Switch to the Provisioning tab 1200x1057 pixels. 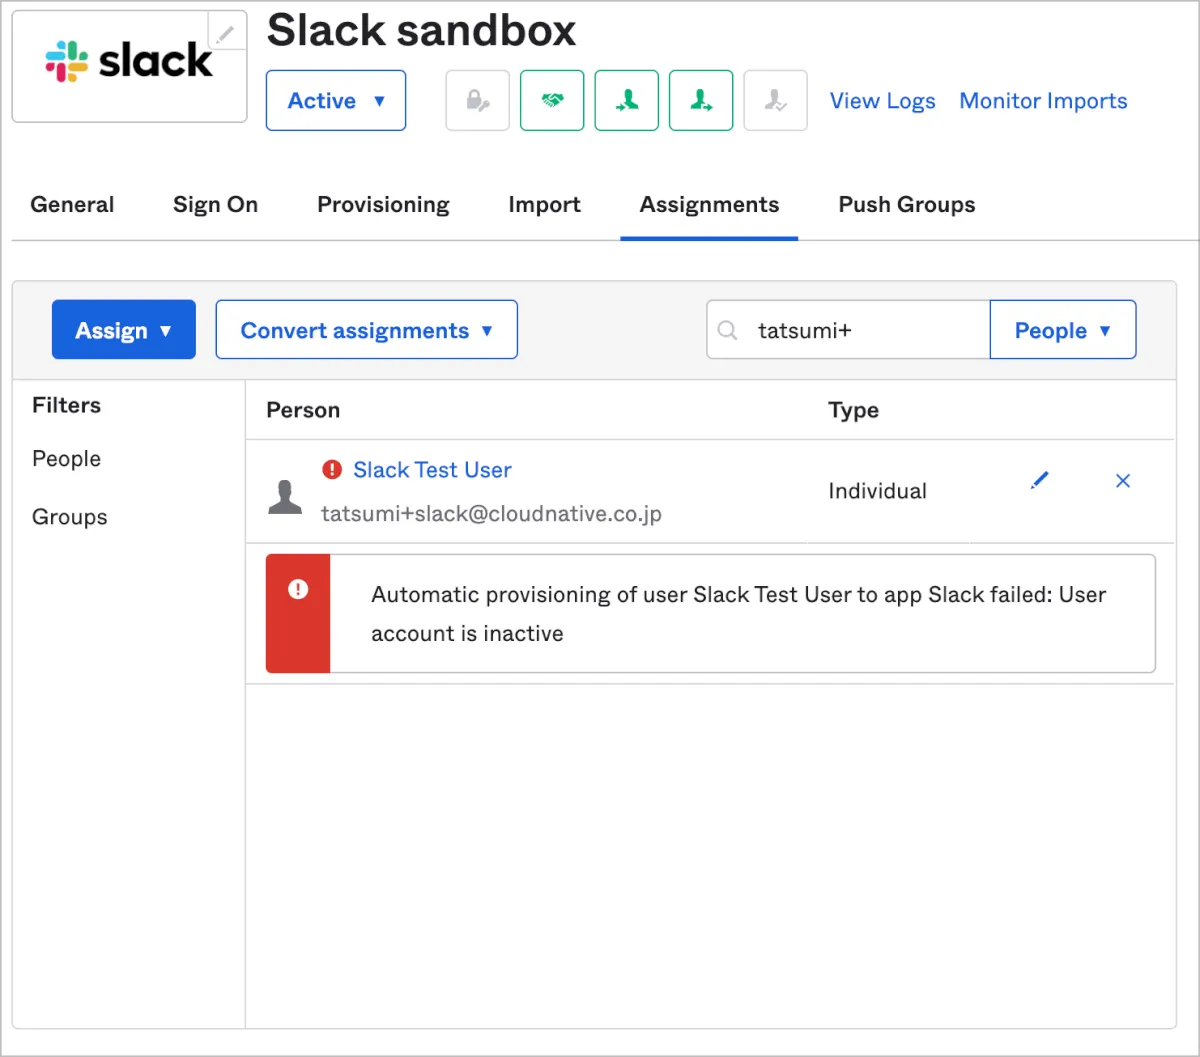383,205
